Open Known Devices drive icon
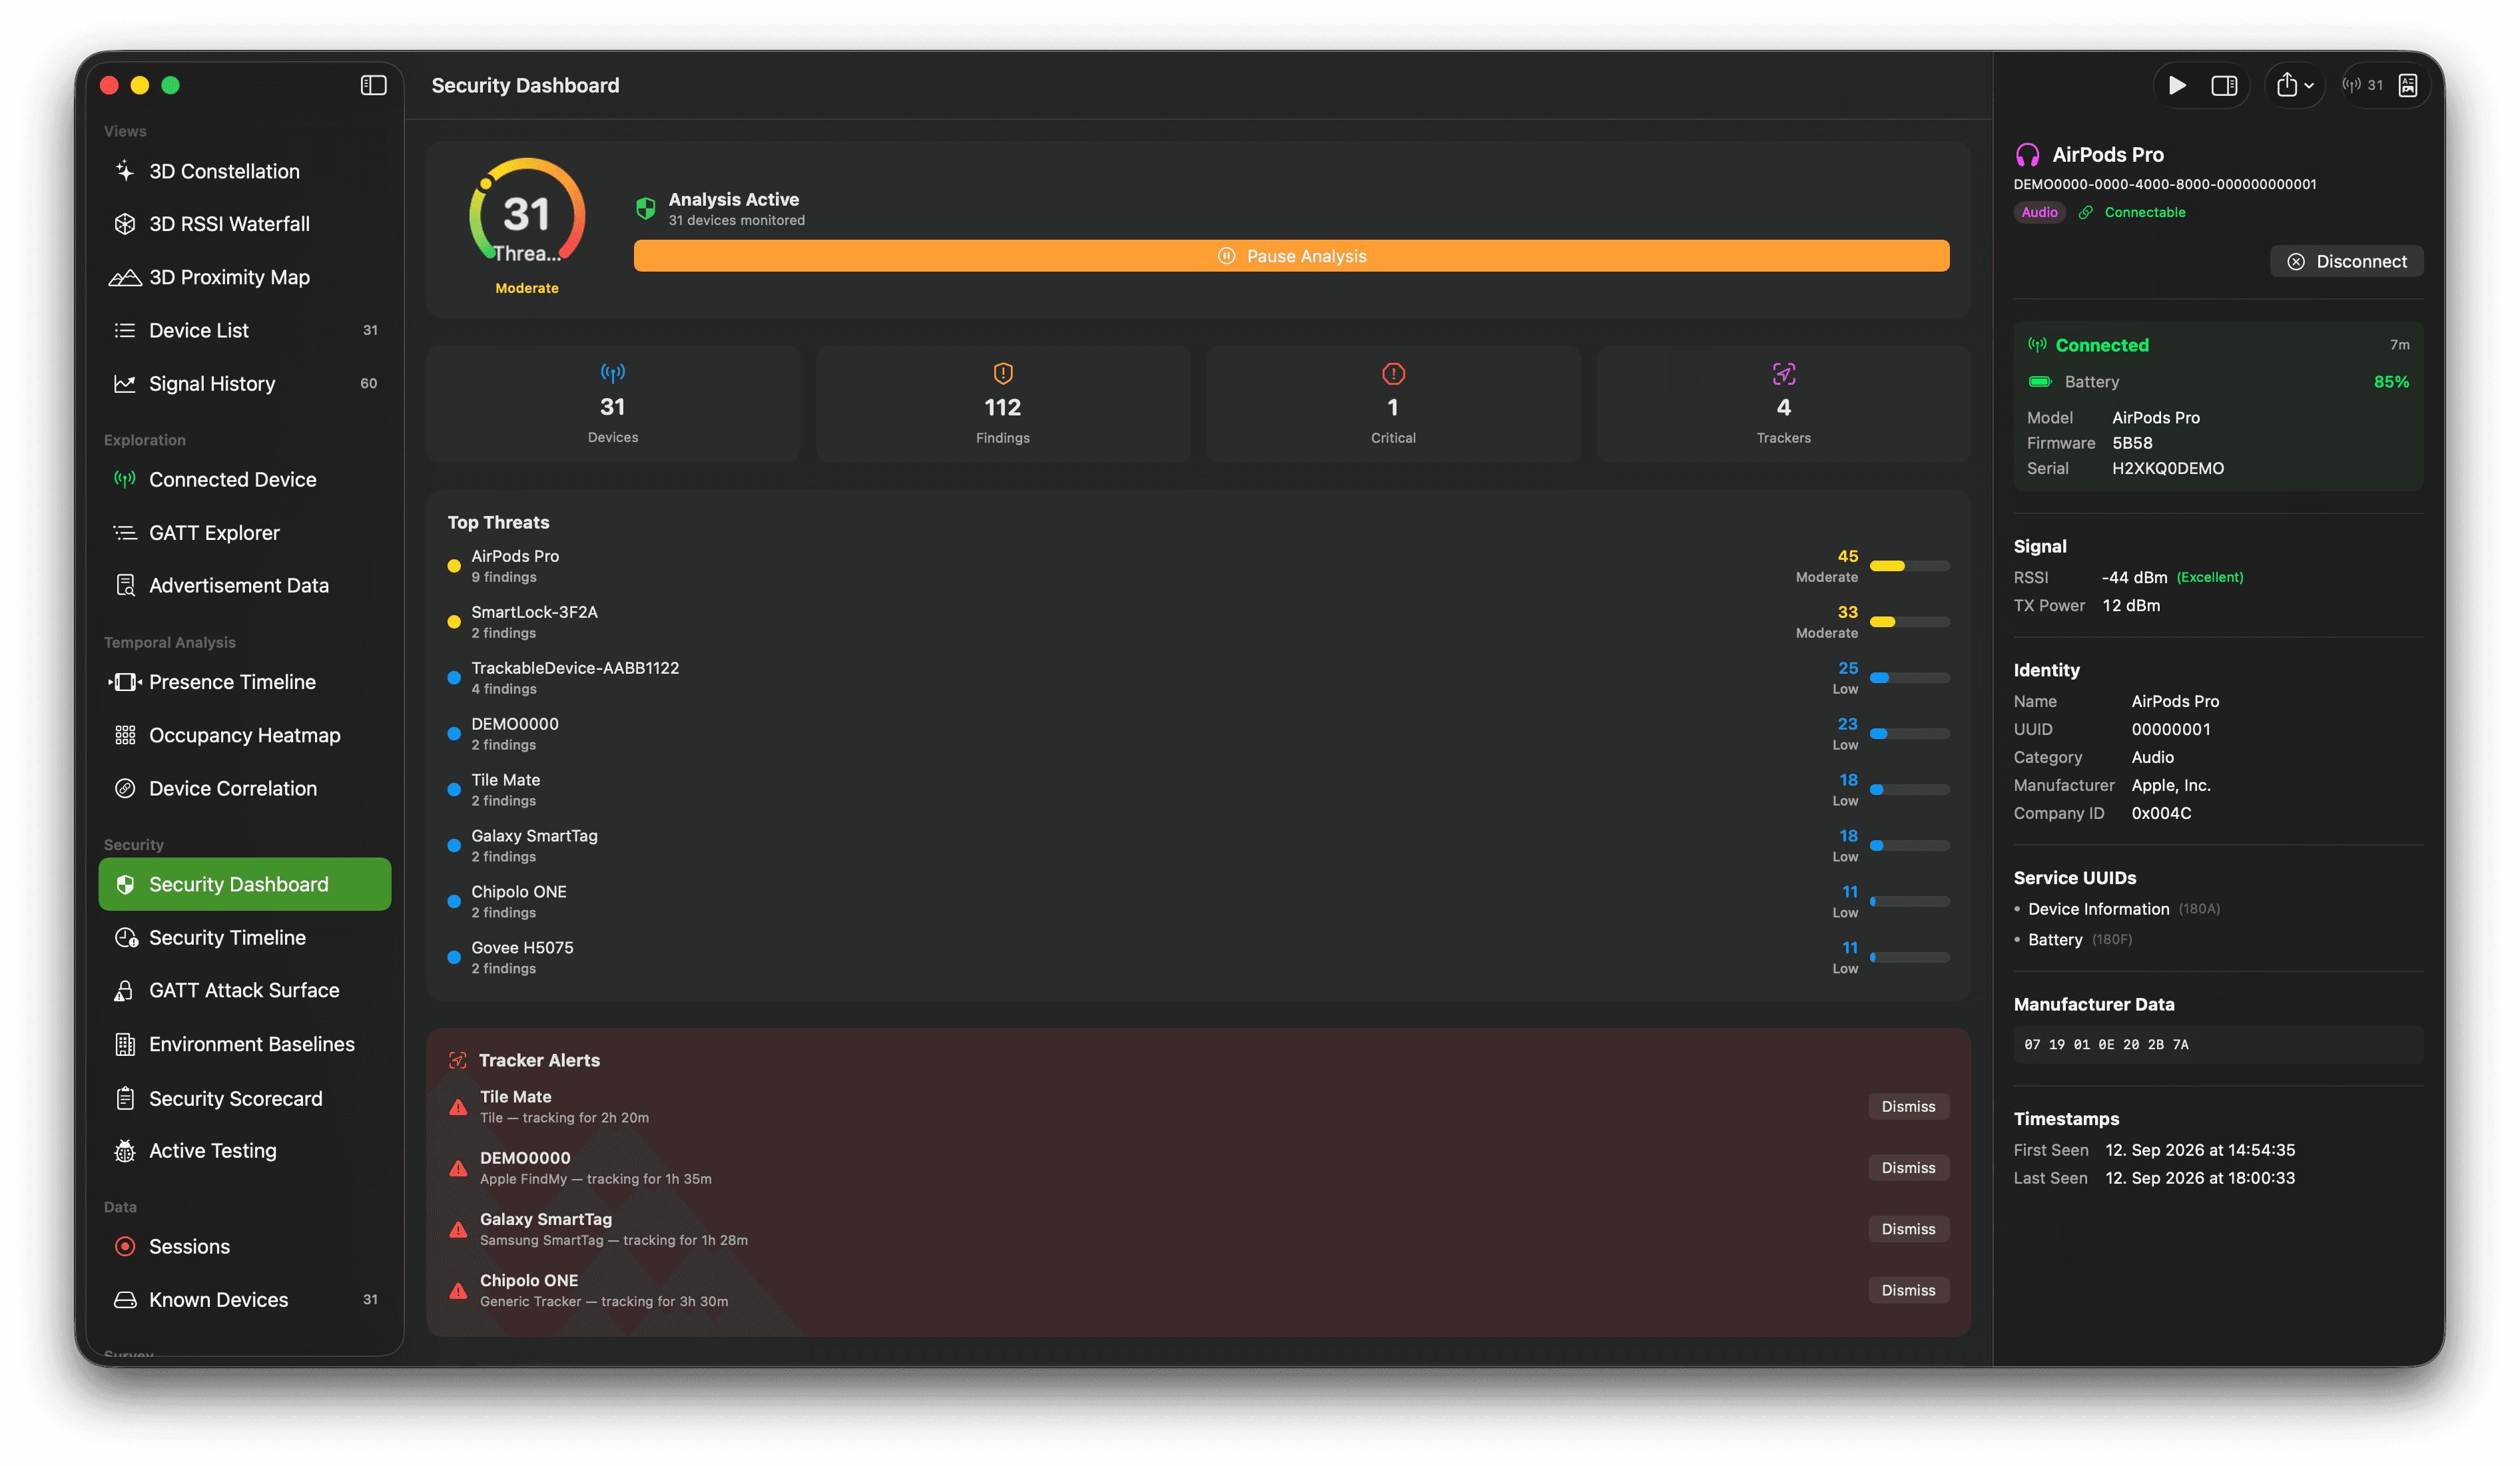2520x1466 pixels. (x=125, y=1300)
